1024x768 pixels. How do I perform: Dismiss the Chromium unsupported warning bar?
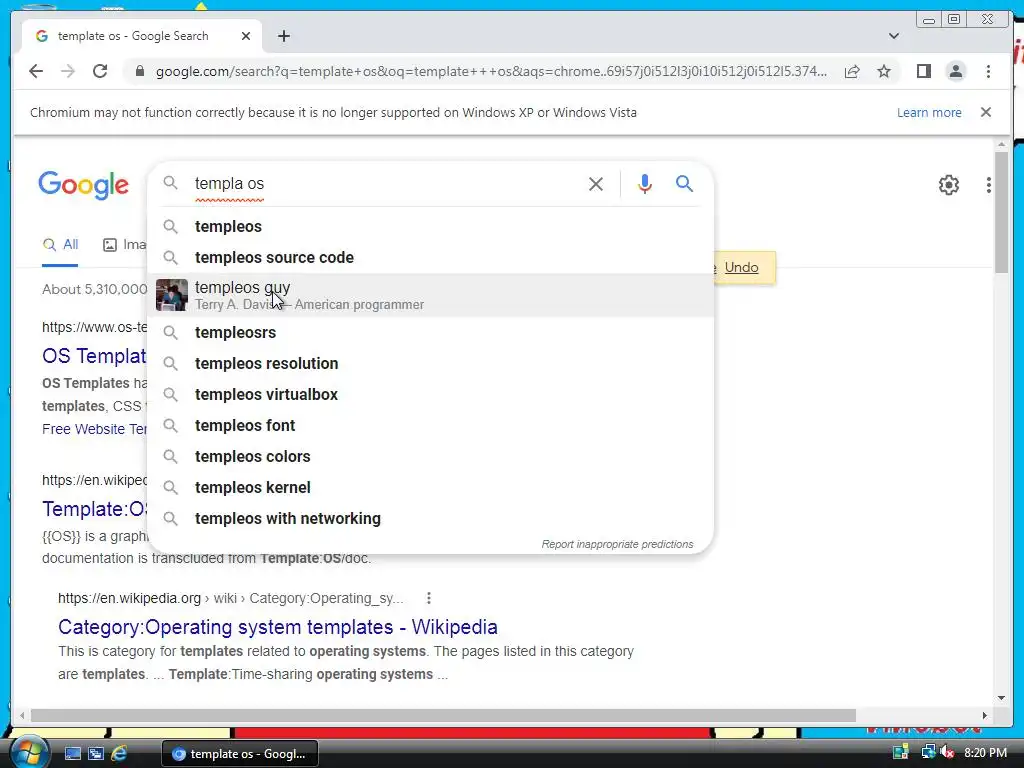986,112
